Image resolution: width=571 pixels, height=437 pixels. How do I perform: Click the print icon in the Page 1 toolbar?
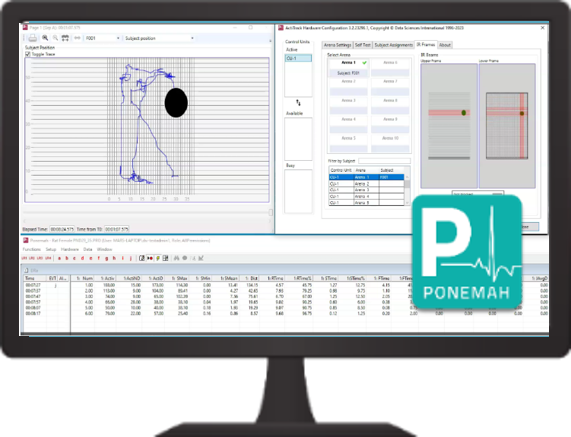tap(32, 38)
